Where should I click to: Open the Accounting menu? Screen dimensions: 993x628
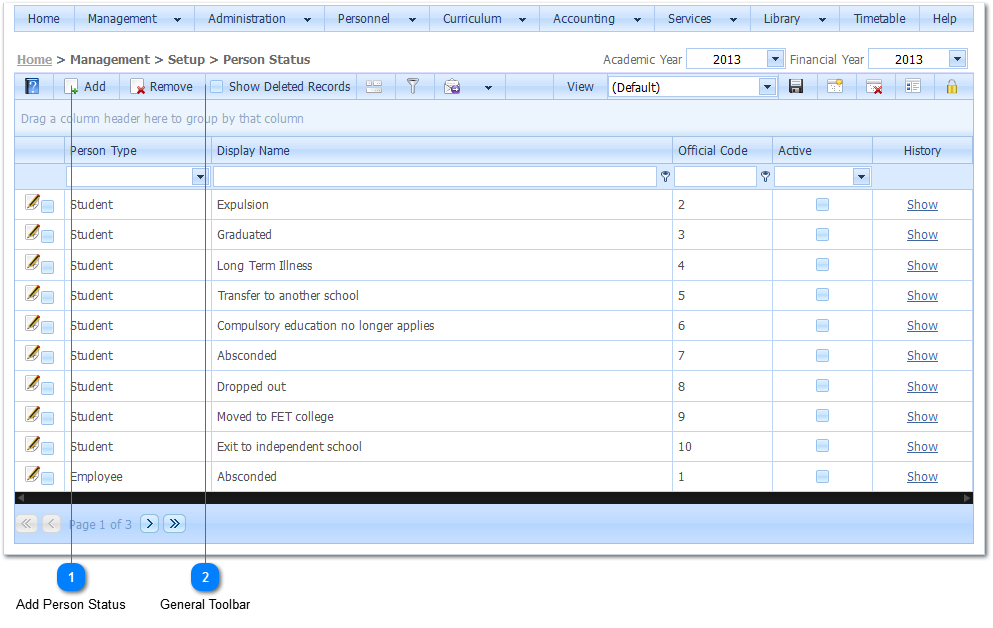[x=597, y=19]
